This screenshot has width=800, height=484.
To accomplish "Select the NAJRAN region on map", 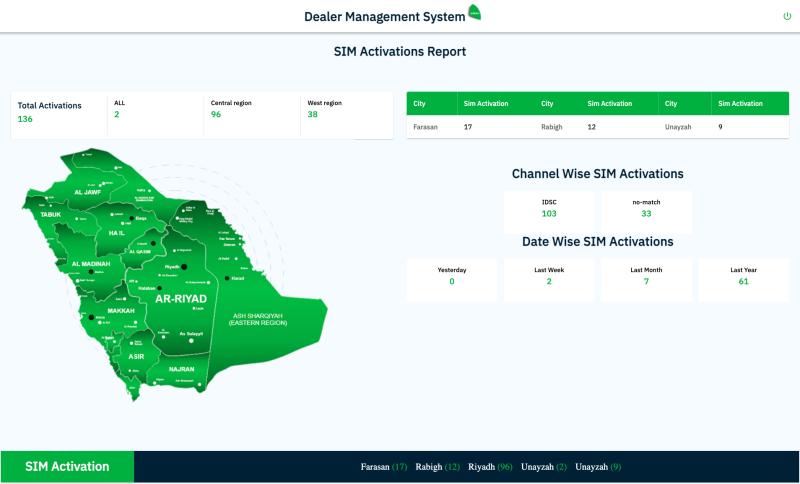I will click(x=181, y=368).
